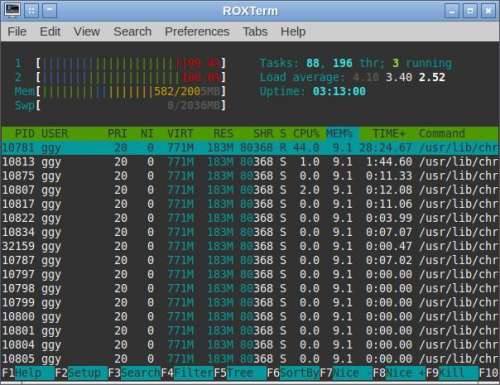Image resolution: width=500 pixels, height=385 pixels.
Task: Maximize the ROXTerm window
Action: [x=470, y=11]
